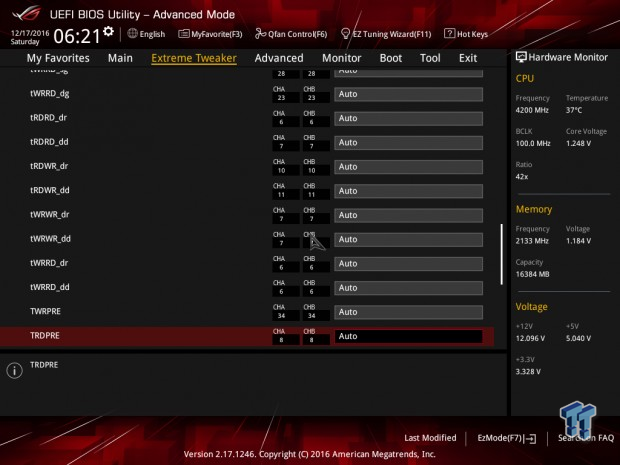Click the tWRRD_dd Auto value field

point(408,288)
